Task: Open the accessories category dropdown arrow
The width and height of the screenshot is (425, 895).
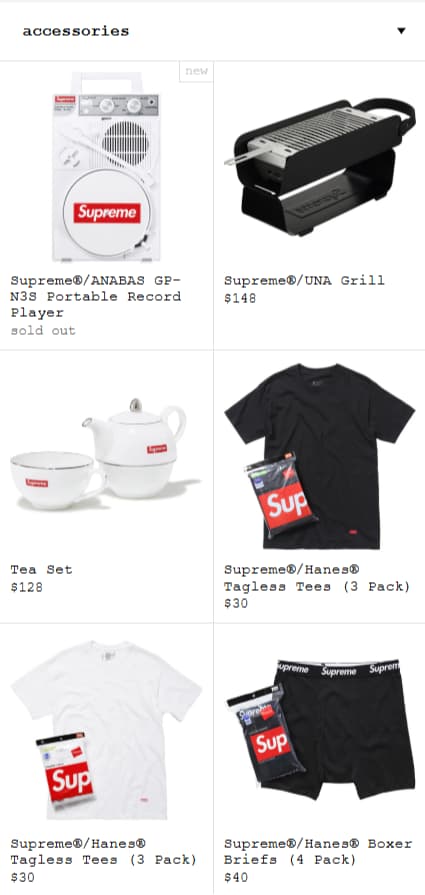Action: 401,31
